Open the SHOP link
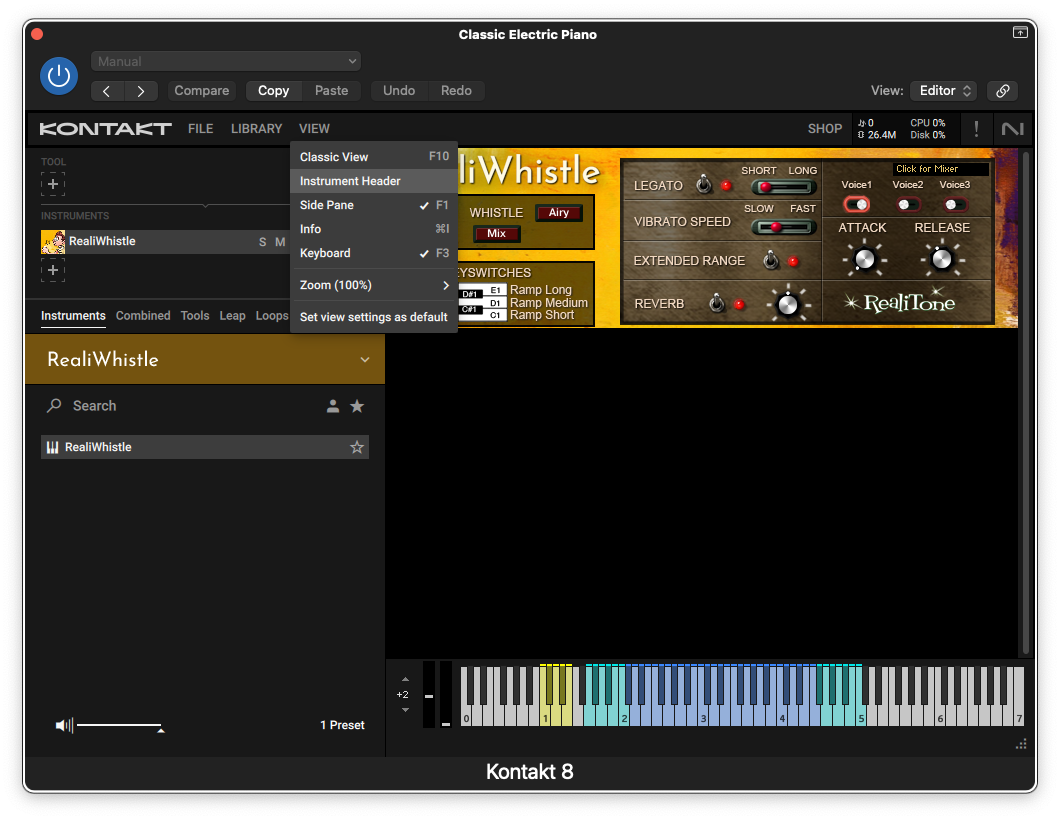The width and height of the screenshot is (1060, 820). point(825,128)
